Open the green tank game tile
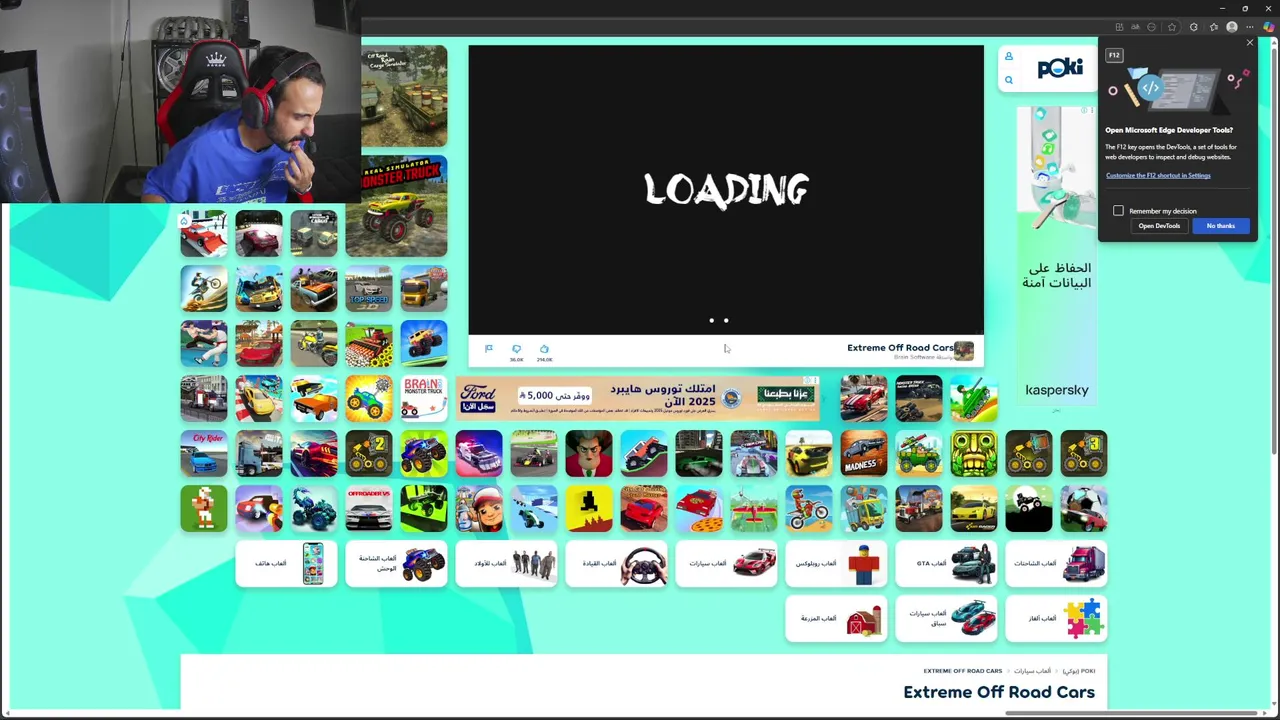 click(974, 398)
